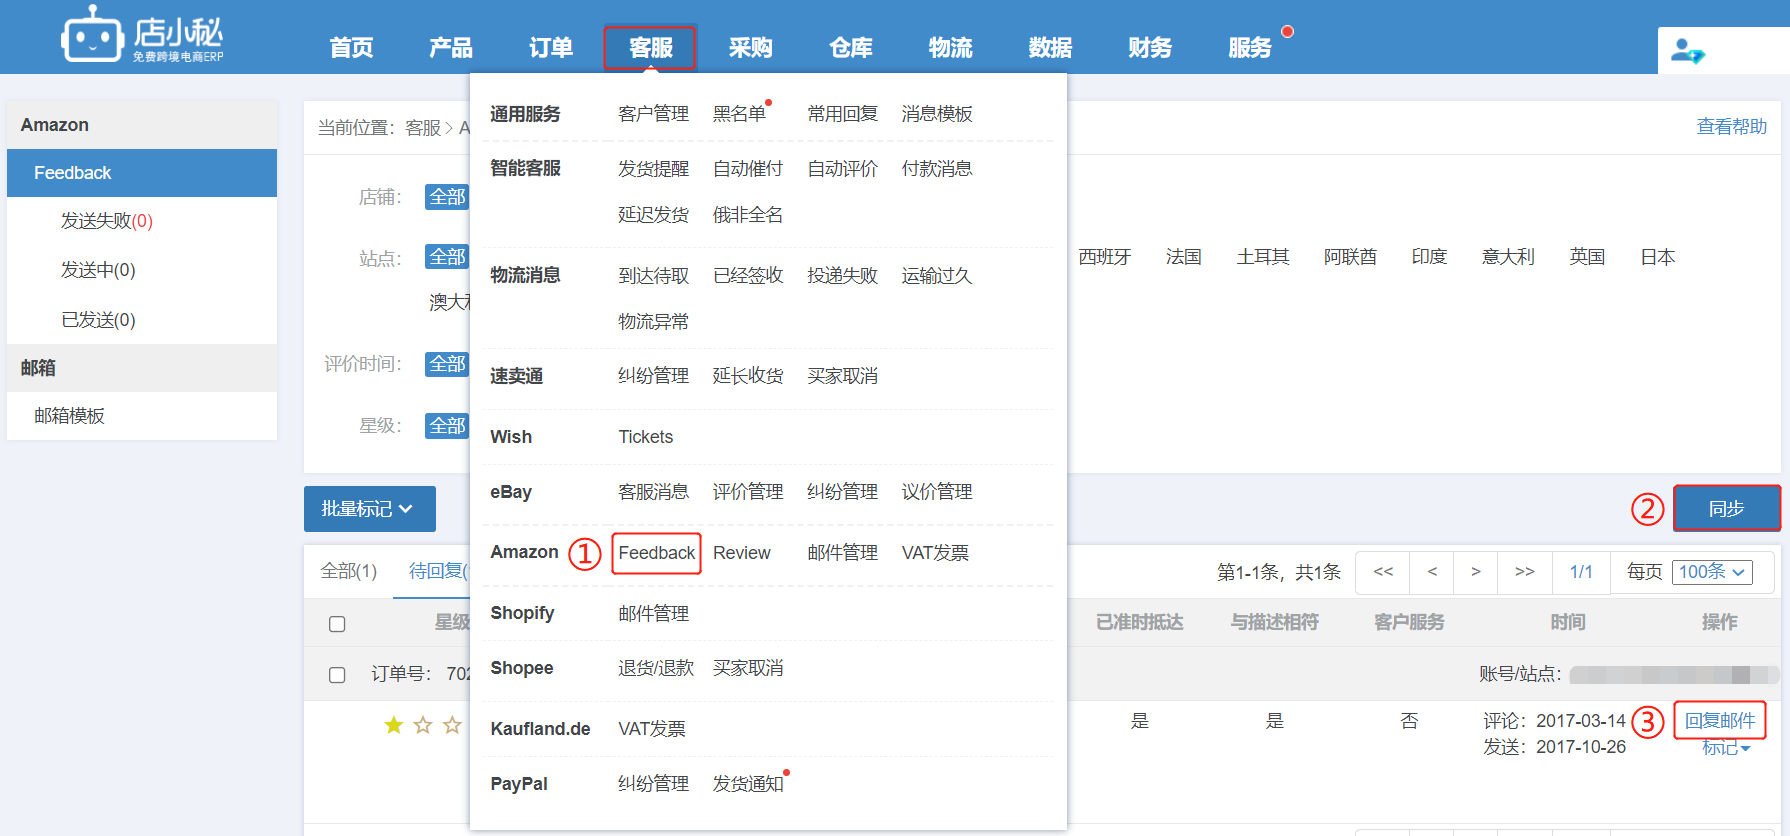Open the 采购 menu

pyautogui.click(x=751, y=48)
